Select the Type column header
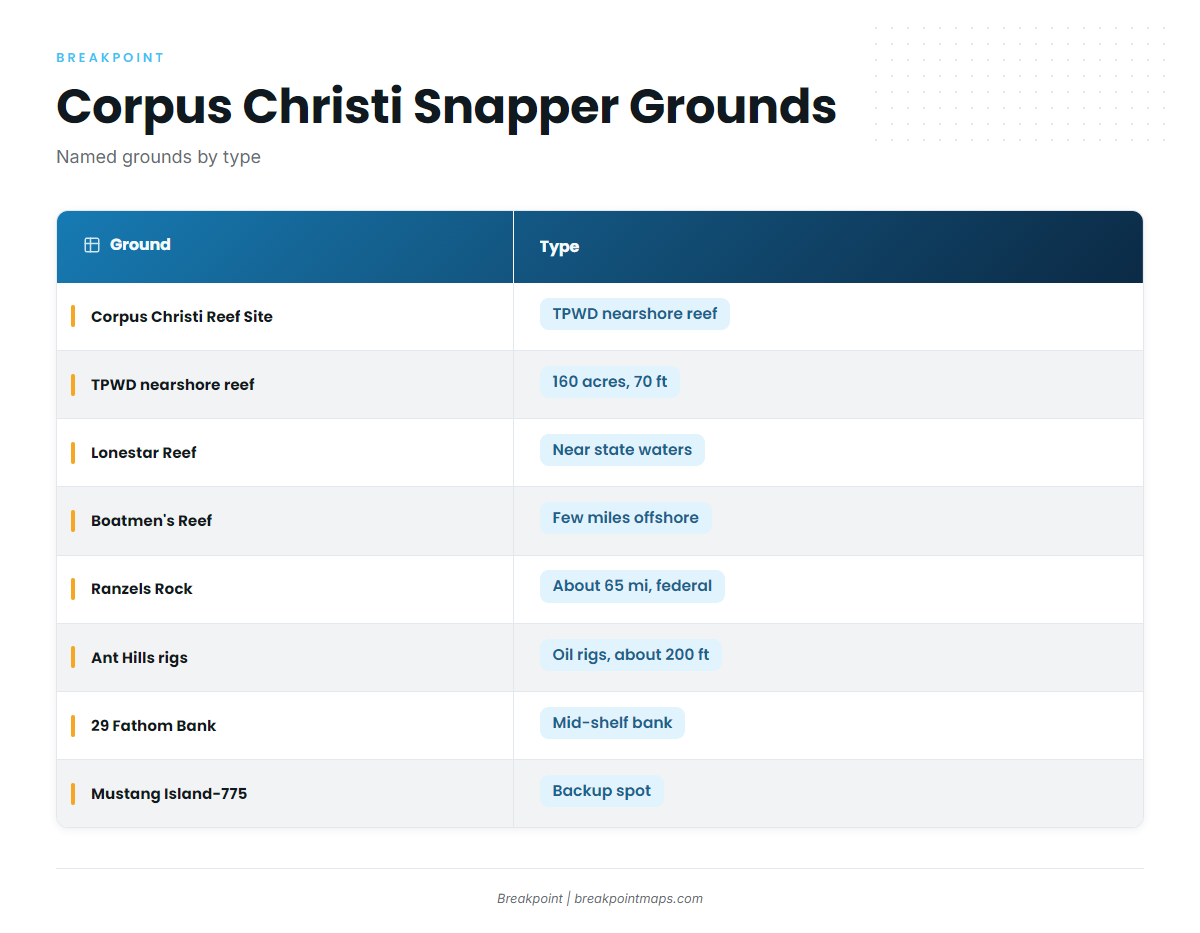 (828, 246)
